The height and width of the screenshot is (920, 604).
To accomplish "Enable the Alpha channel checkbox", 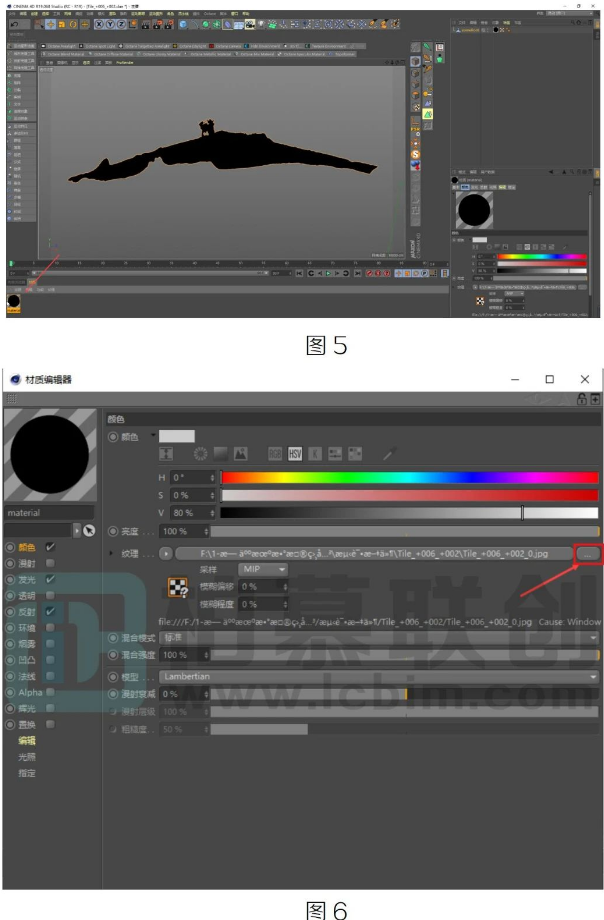I will pyautogui.click(x=50, y=692).
